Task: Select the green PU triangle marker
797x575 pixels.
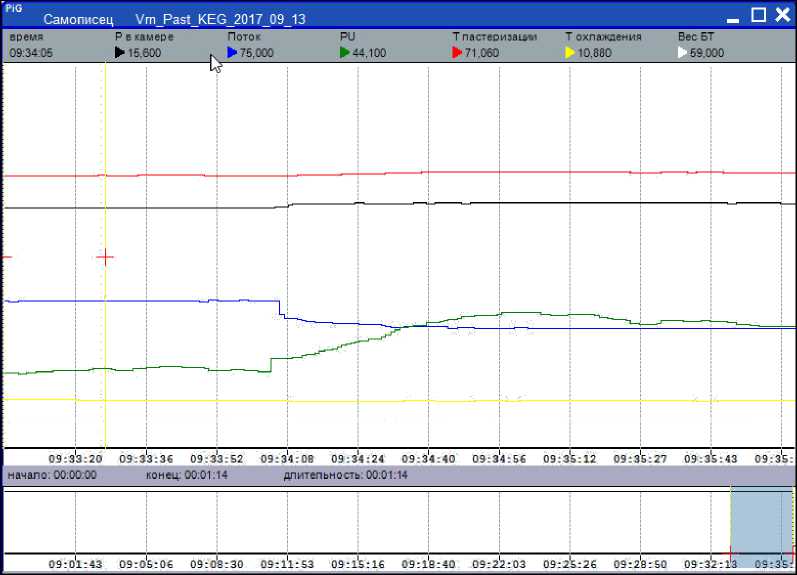Action: click(345, 53)
